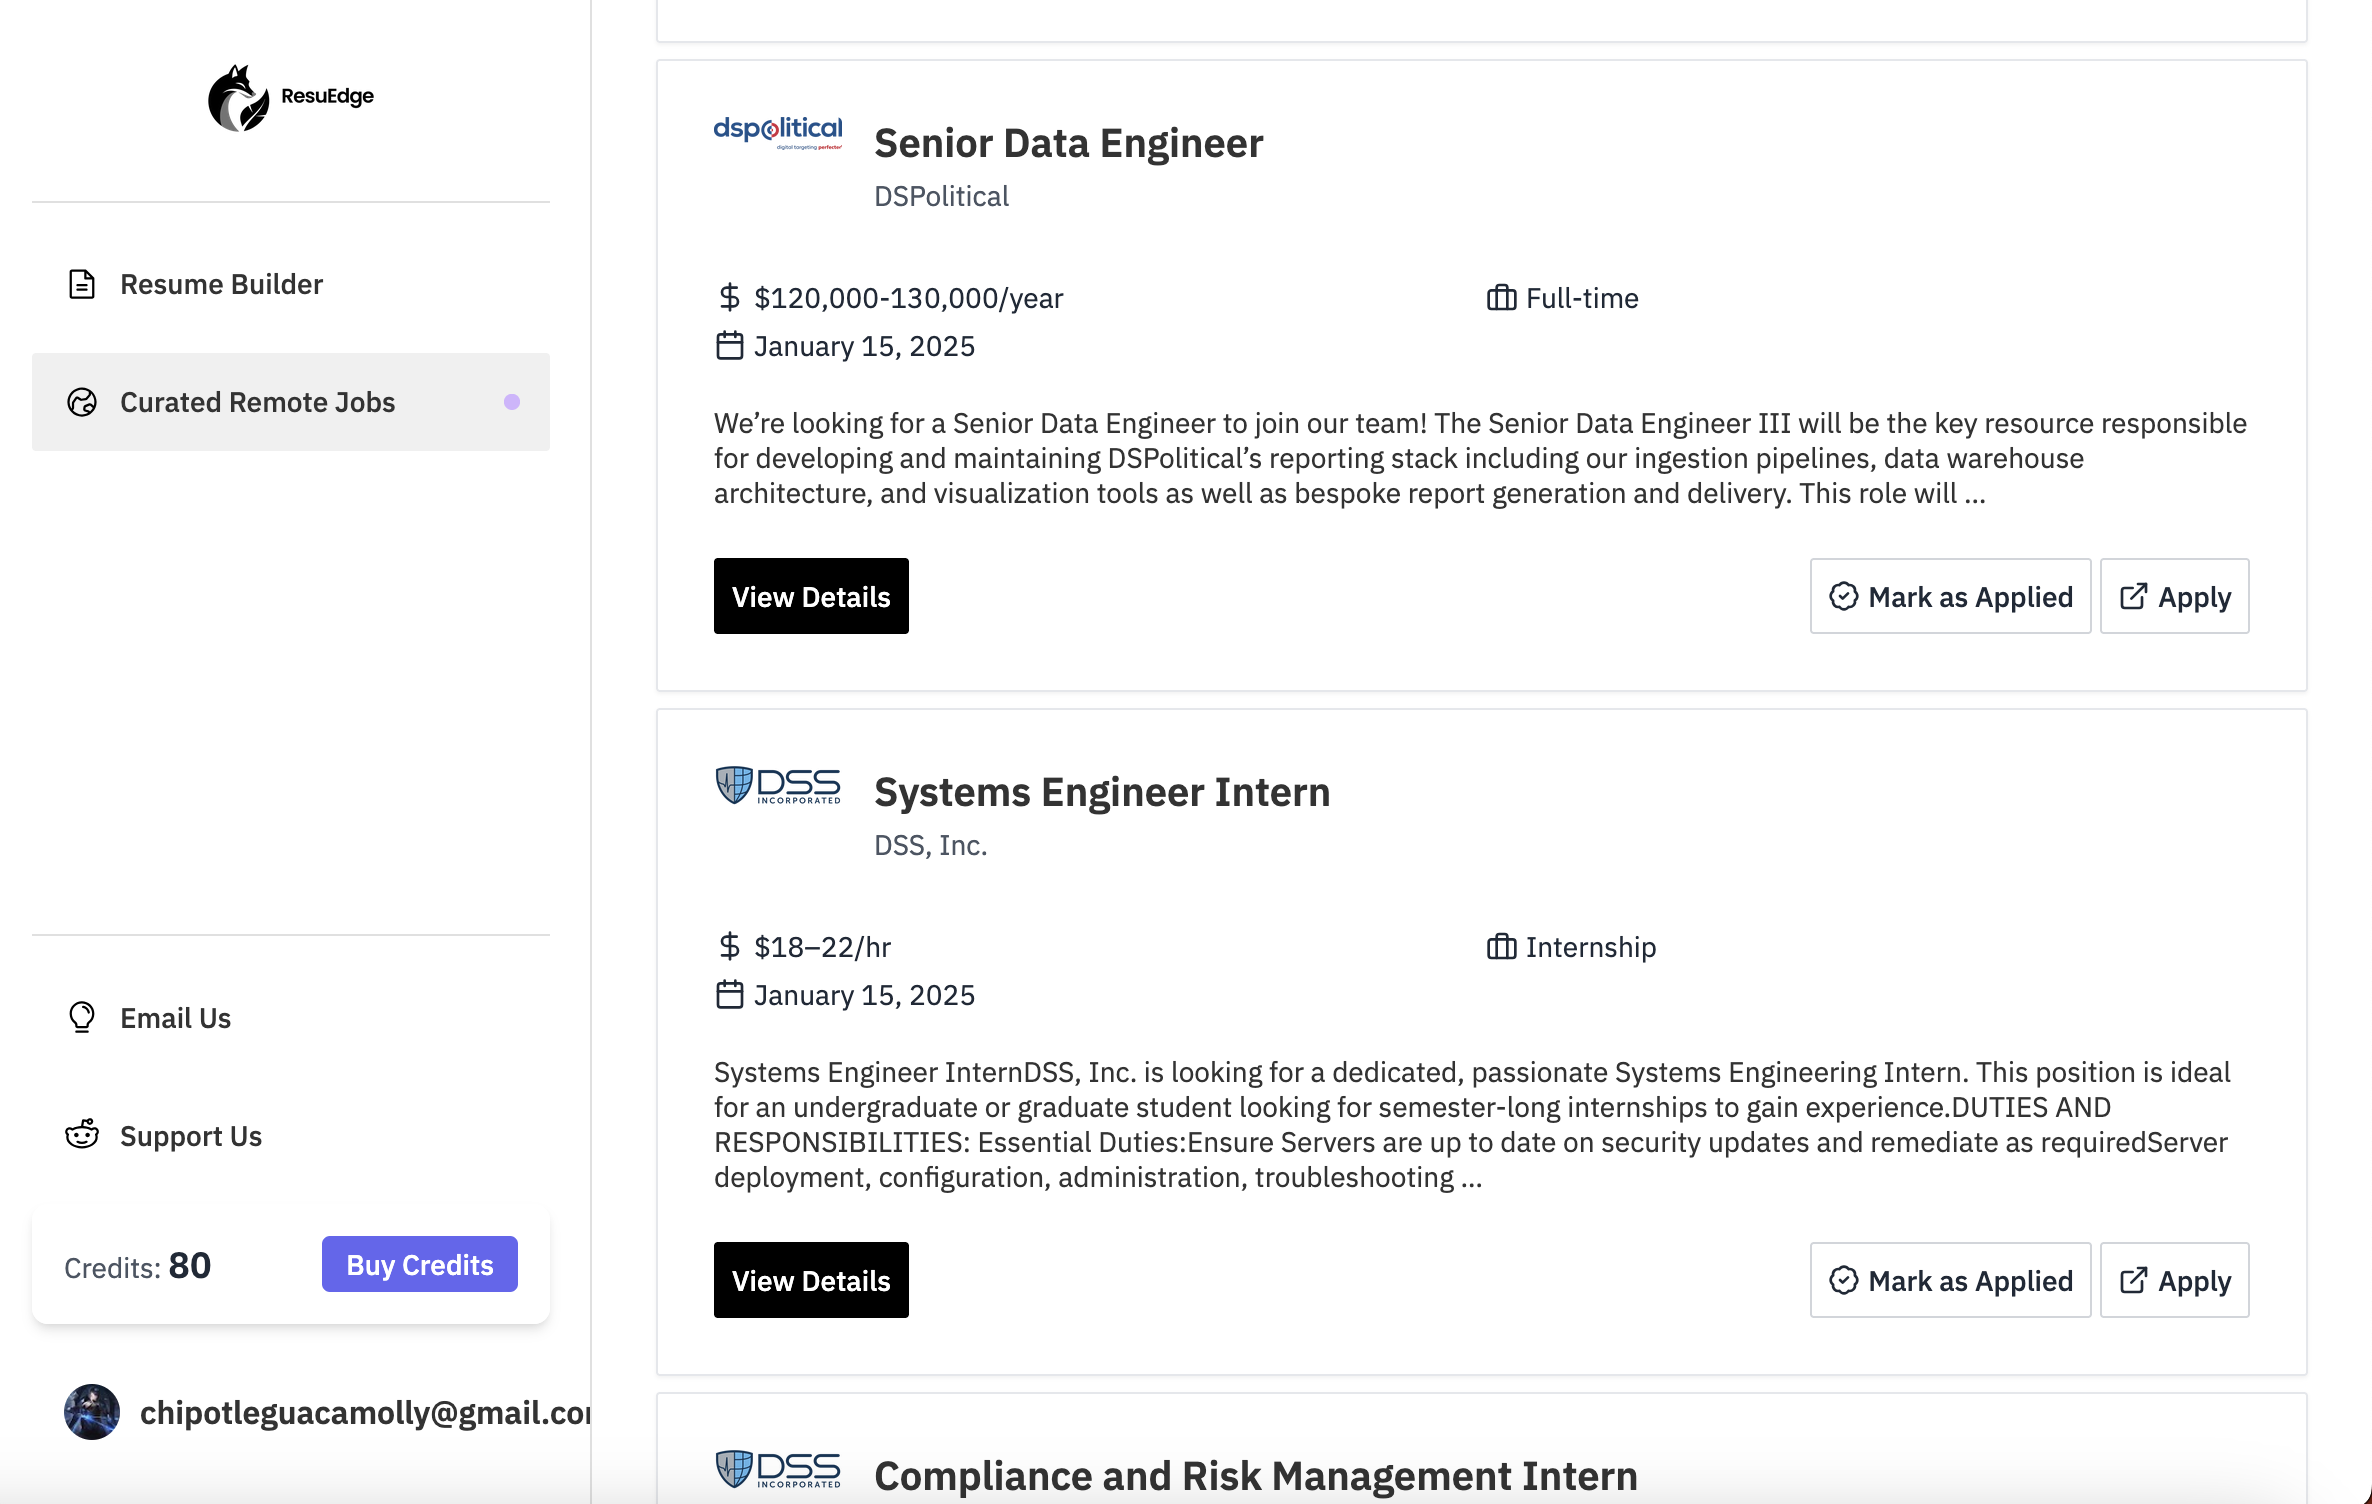The width and height of the screenshot is (2372, 1504).
Task: Click the ResuEdge brand name text
Action: pos(327,96)
